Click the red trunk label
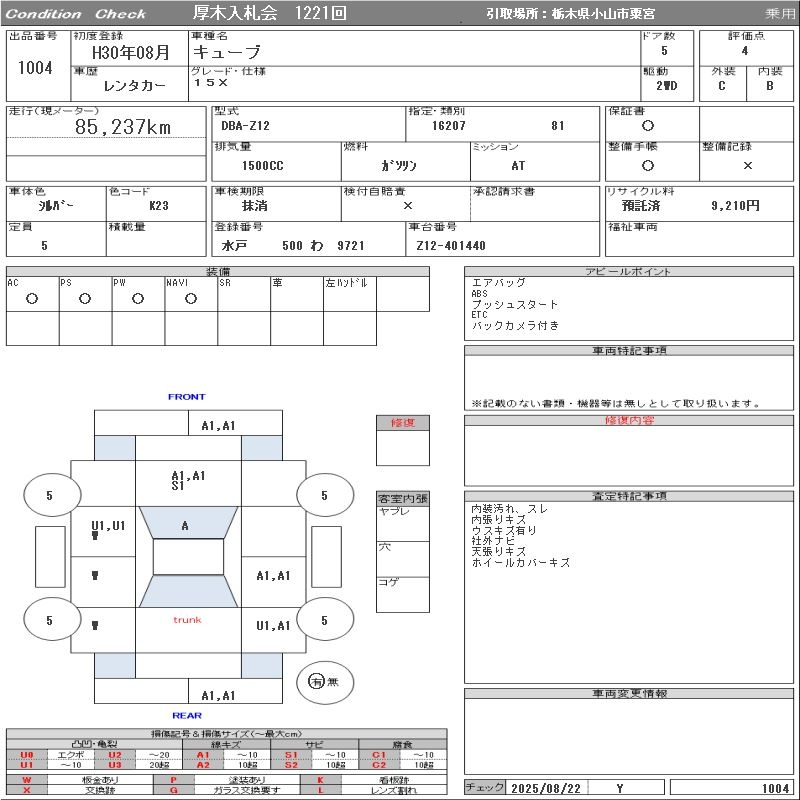 point(187,620)
